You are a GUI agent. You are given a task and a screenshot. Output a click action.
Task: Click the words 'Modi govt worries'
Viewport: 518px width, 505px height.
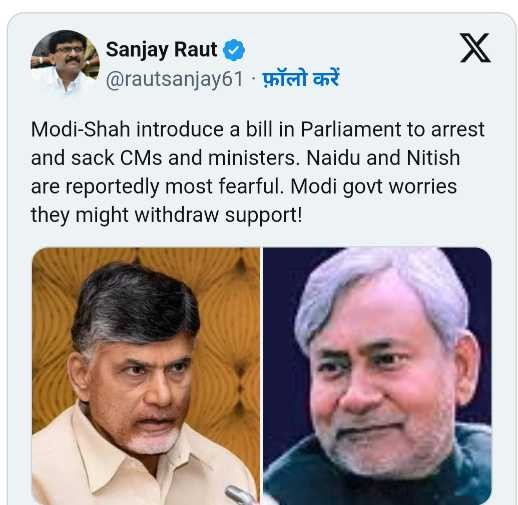tap(373, 186)
